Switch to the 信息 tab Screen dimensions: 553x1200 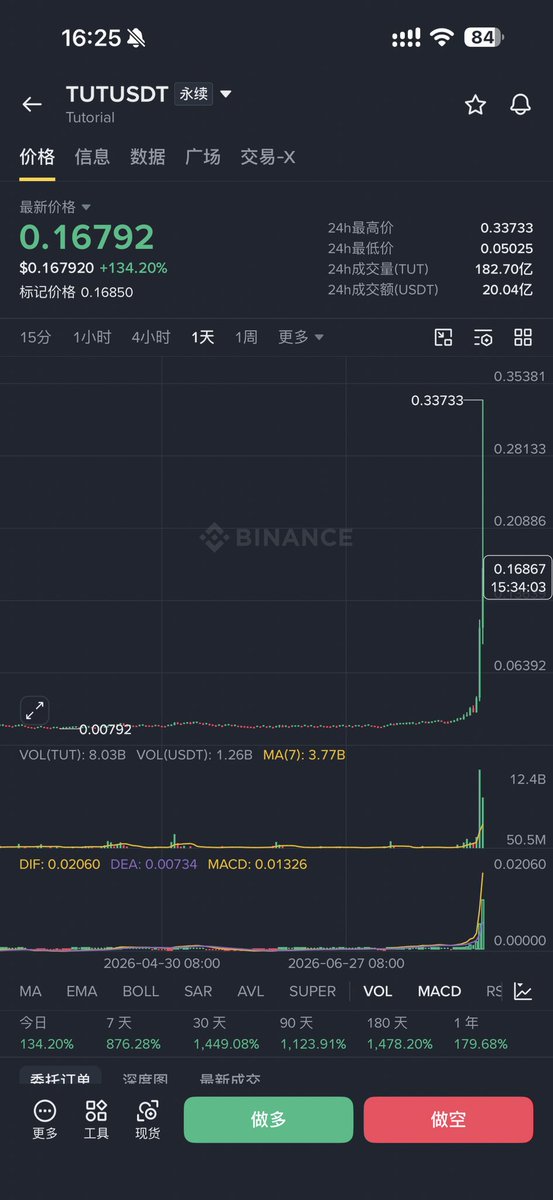click(x=92, y=157)
